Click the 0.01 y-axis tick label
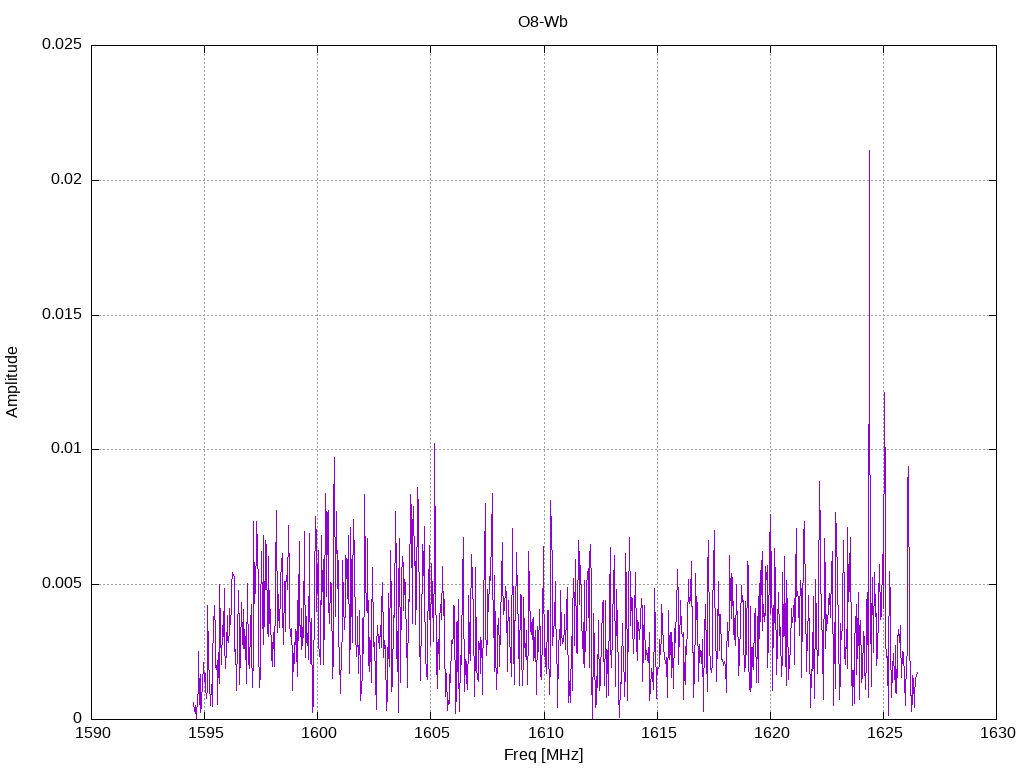 [x=67, y=449]
